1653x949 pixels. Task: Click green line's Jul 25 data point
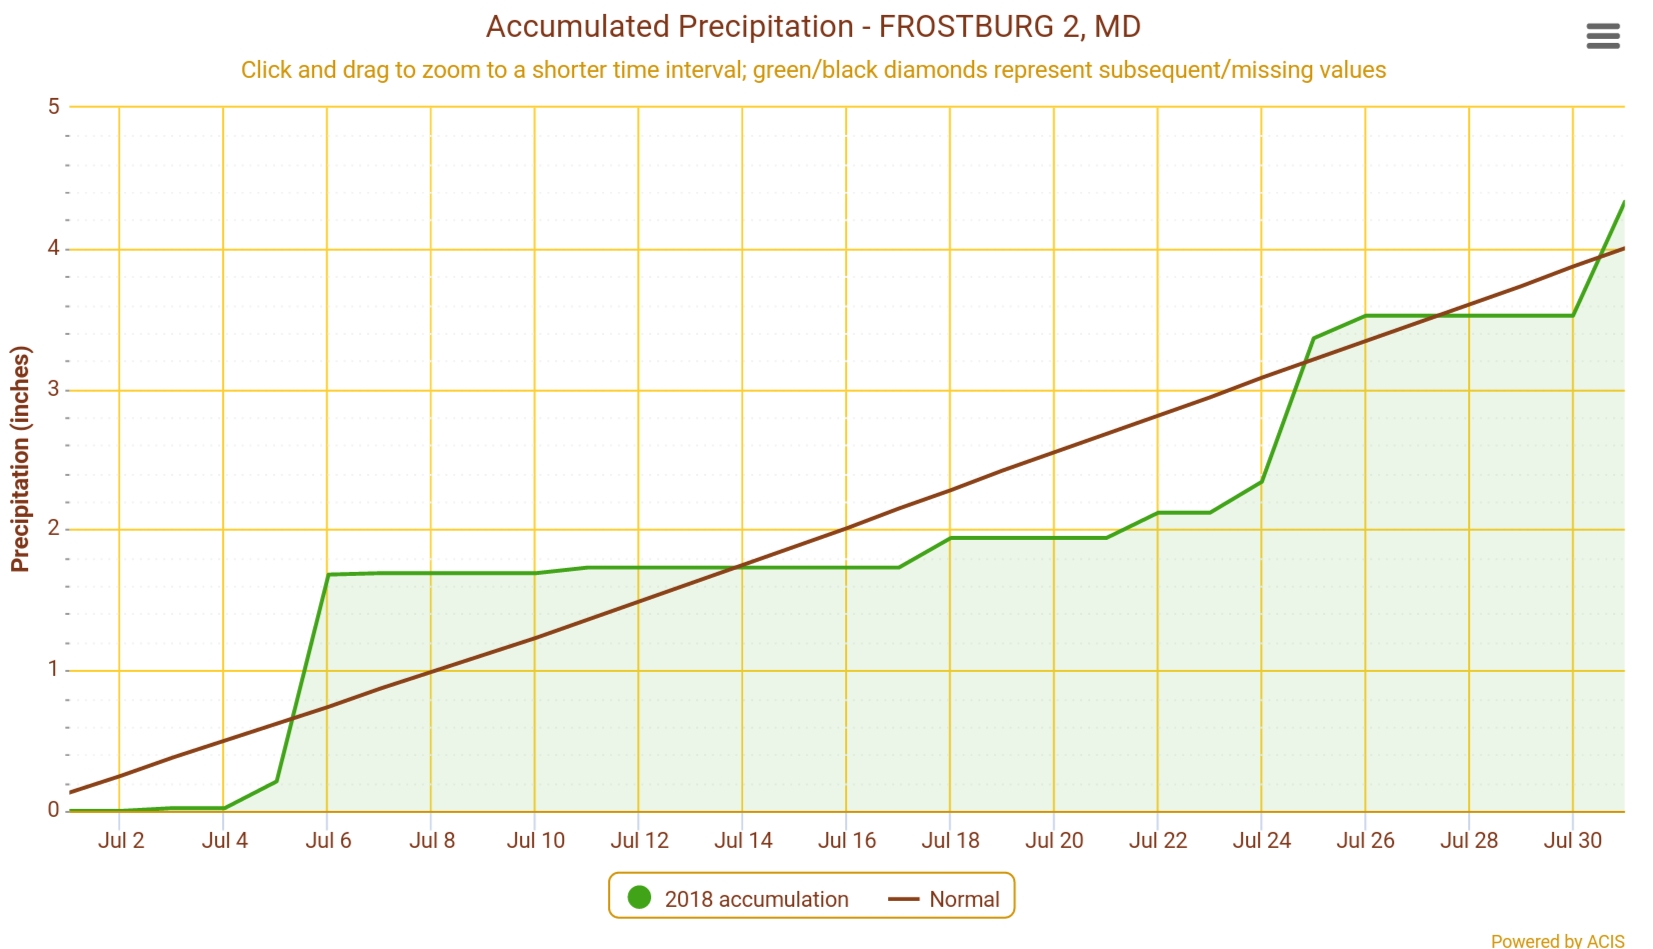click(x=1314, y=338)
